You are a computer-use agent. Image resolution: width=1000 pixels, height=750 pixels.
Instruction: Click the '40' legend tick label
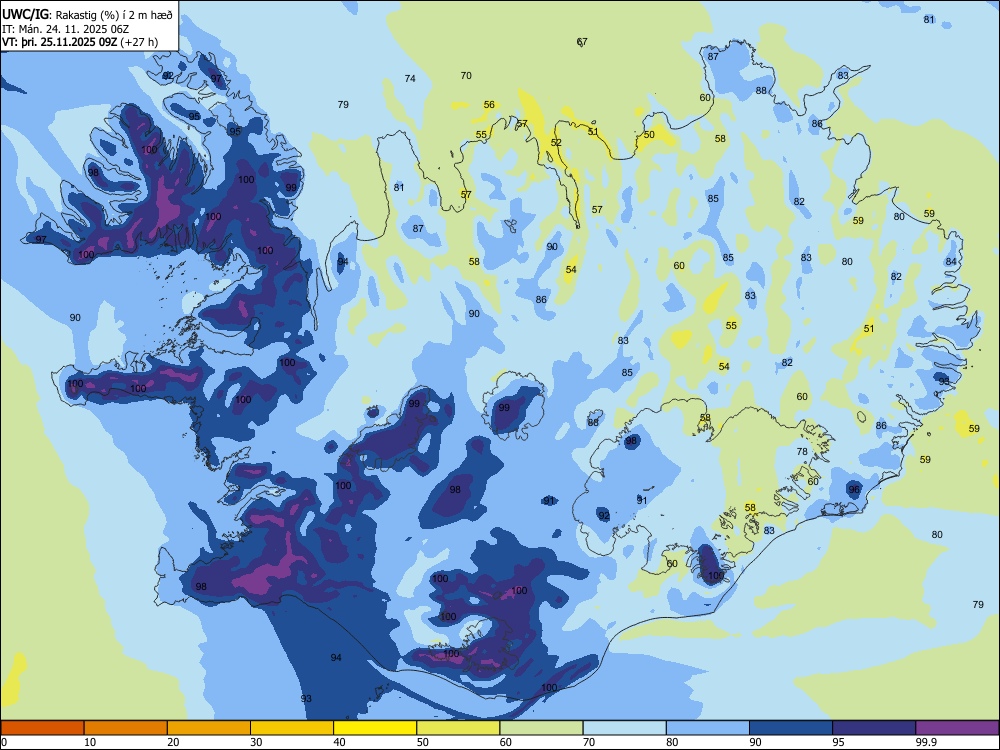[x=339, y=742]
